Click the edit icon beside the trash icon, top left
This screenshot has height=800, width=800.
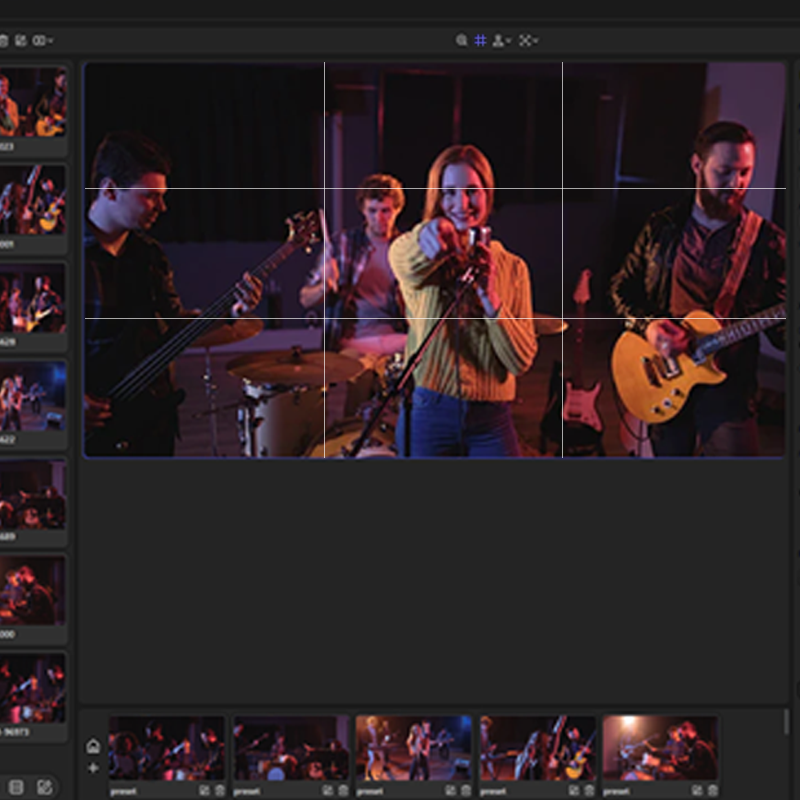click(21, 41)
